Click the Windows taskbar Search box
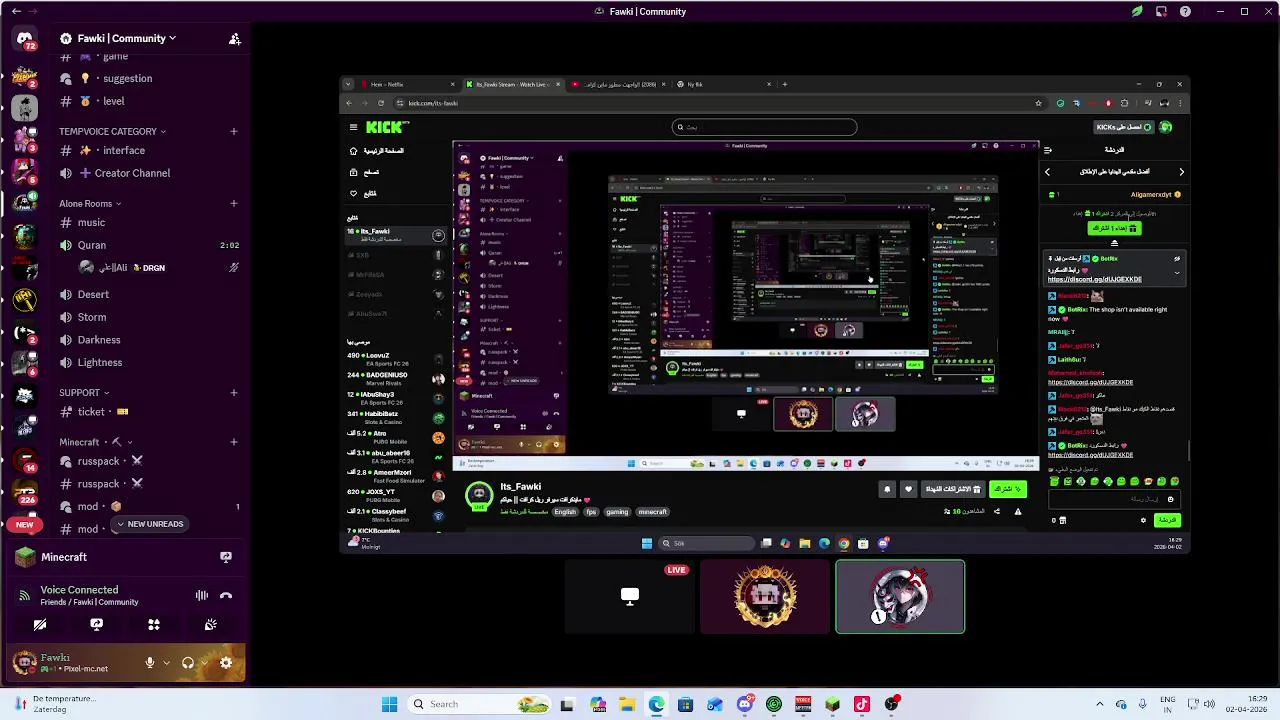Image resolution: width=1280 pixels, height=720 pixels. click(480, 704)
